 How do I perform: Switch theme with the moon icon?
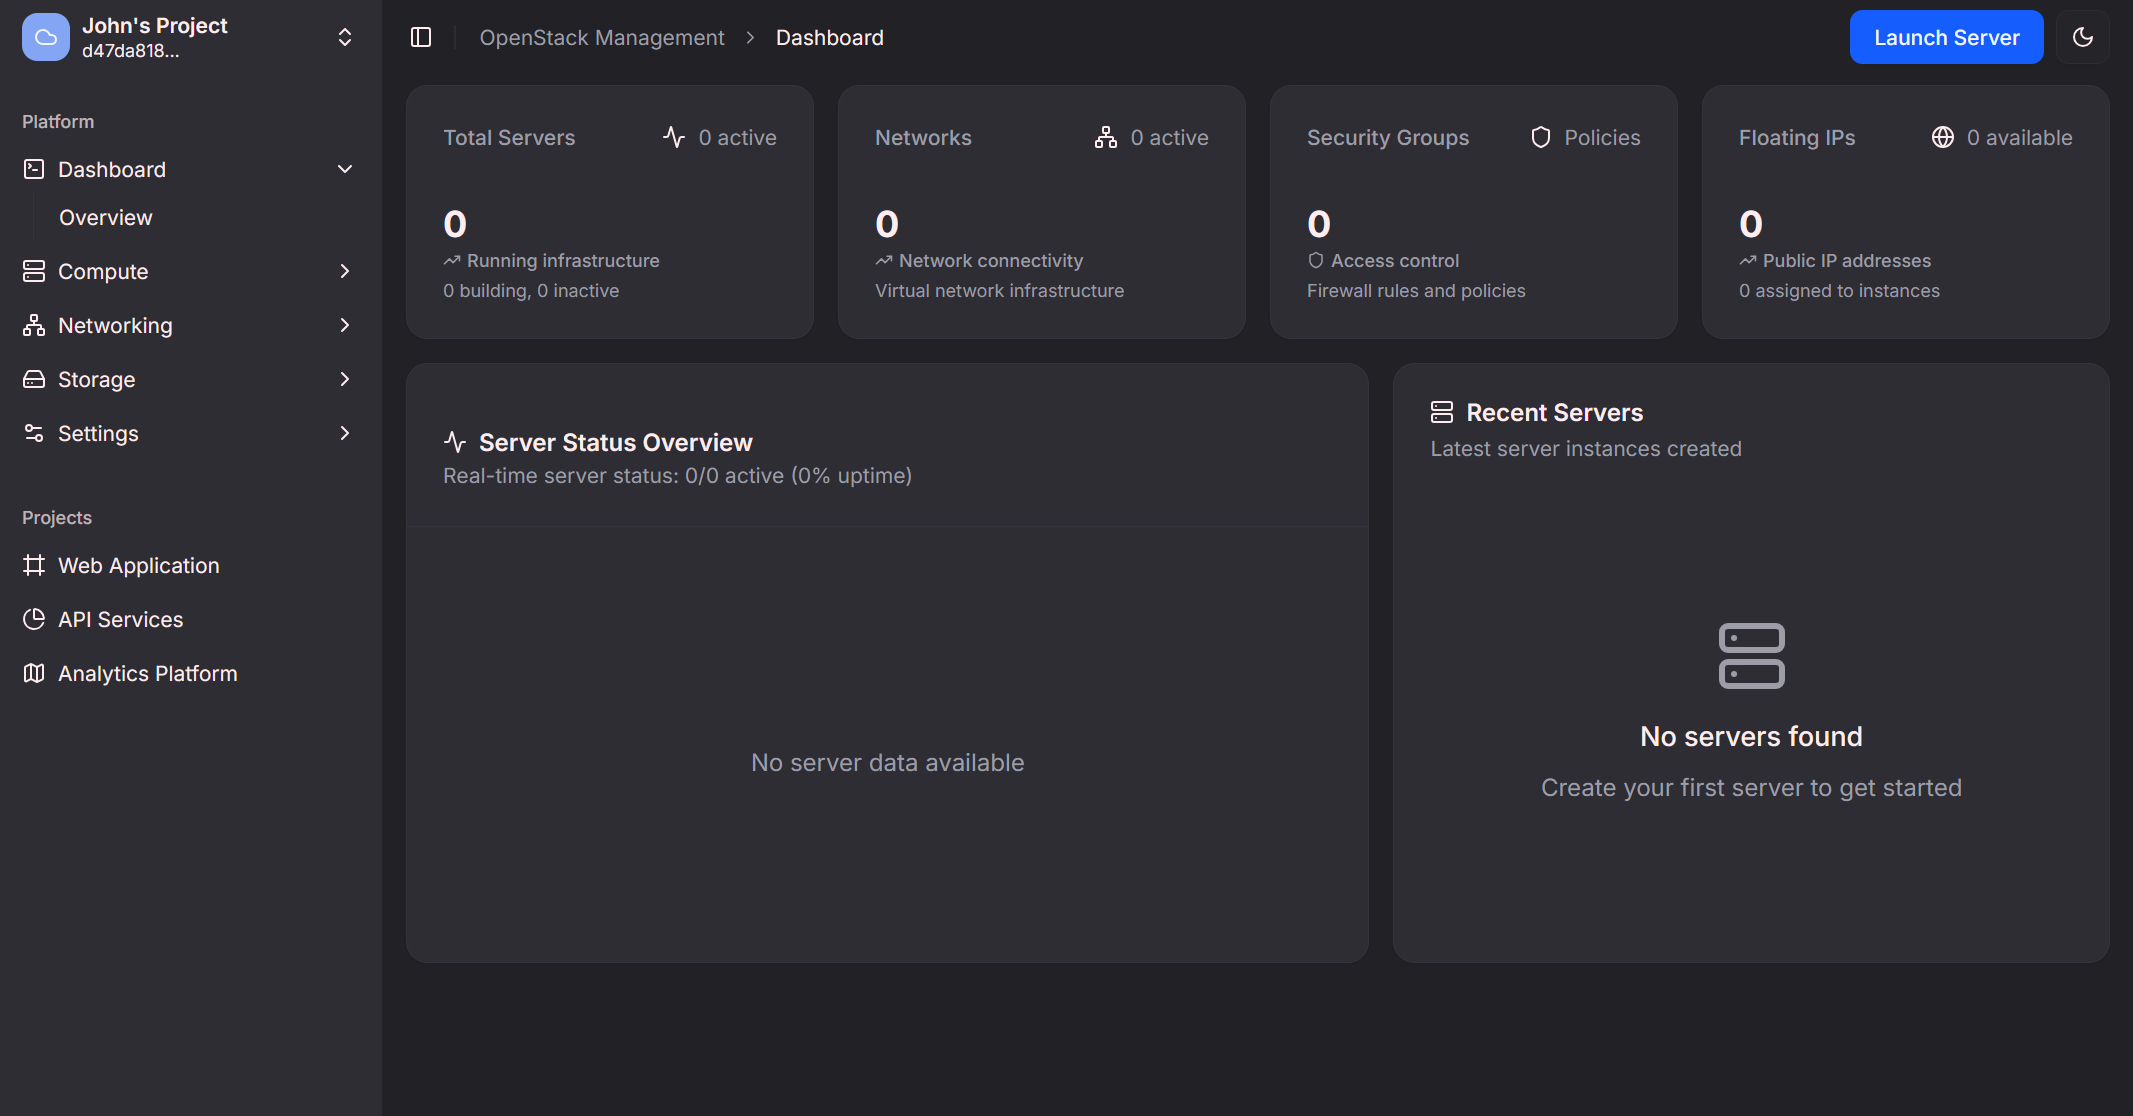tap(2083, 37)
